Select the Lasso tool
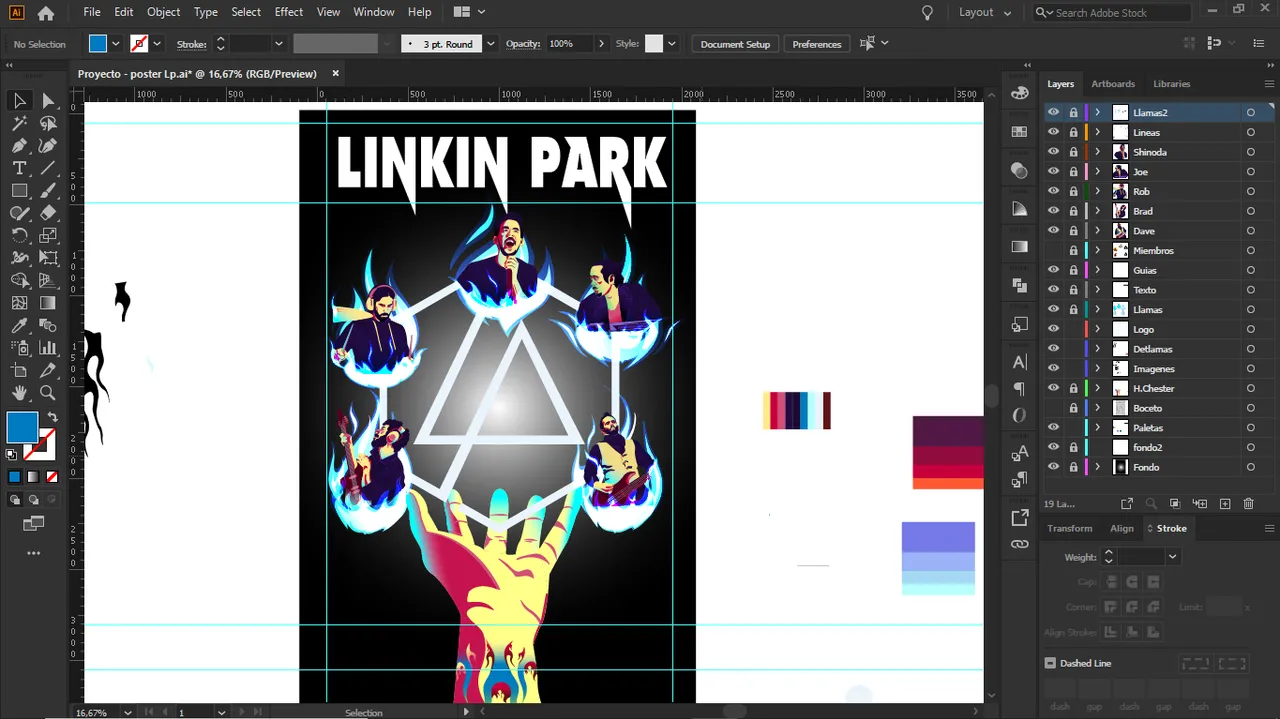1280x719 pixels. 48,123
